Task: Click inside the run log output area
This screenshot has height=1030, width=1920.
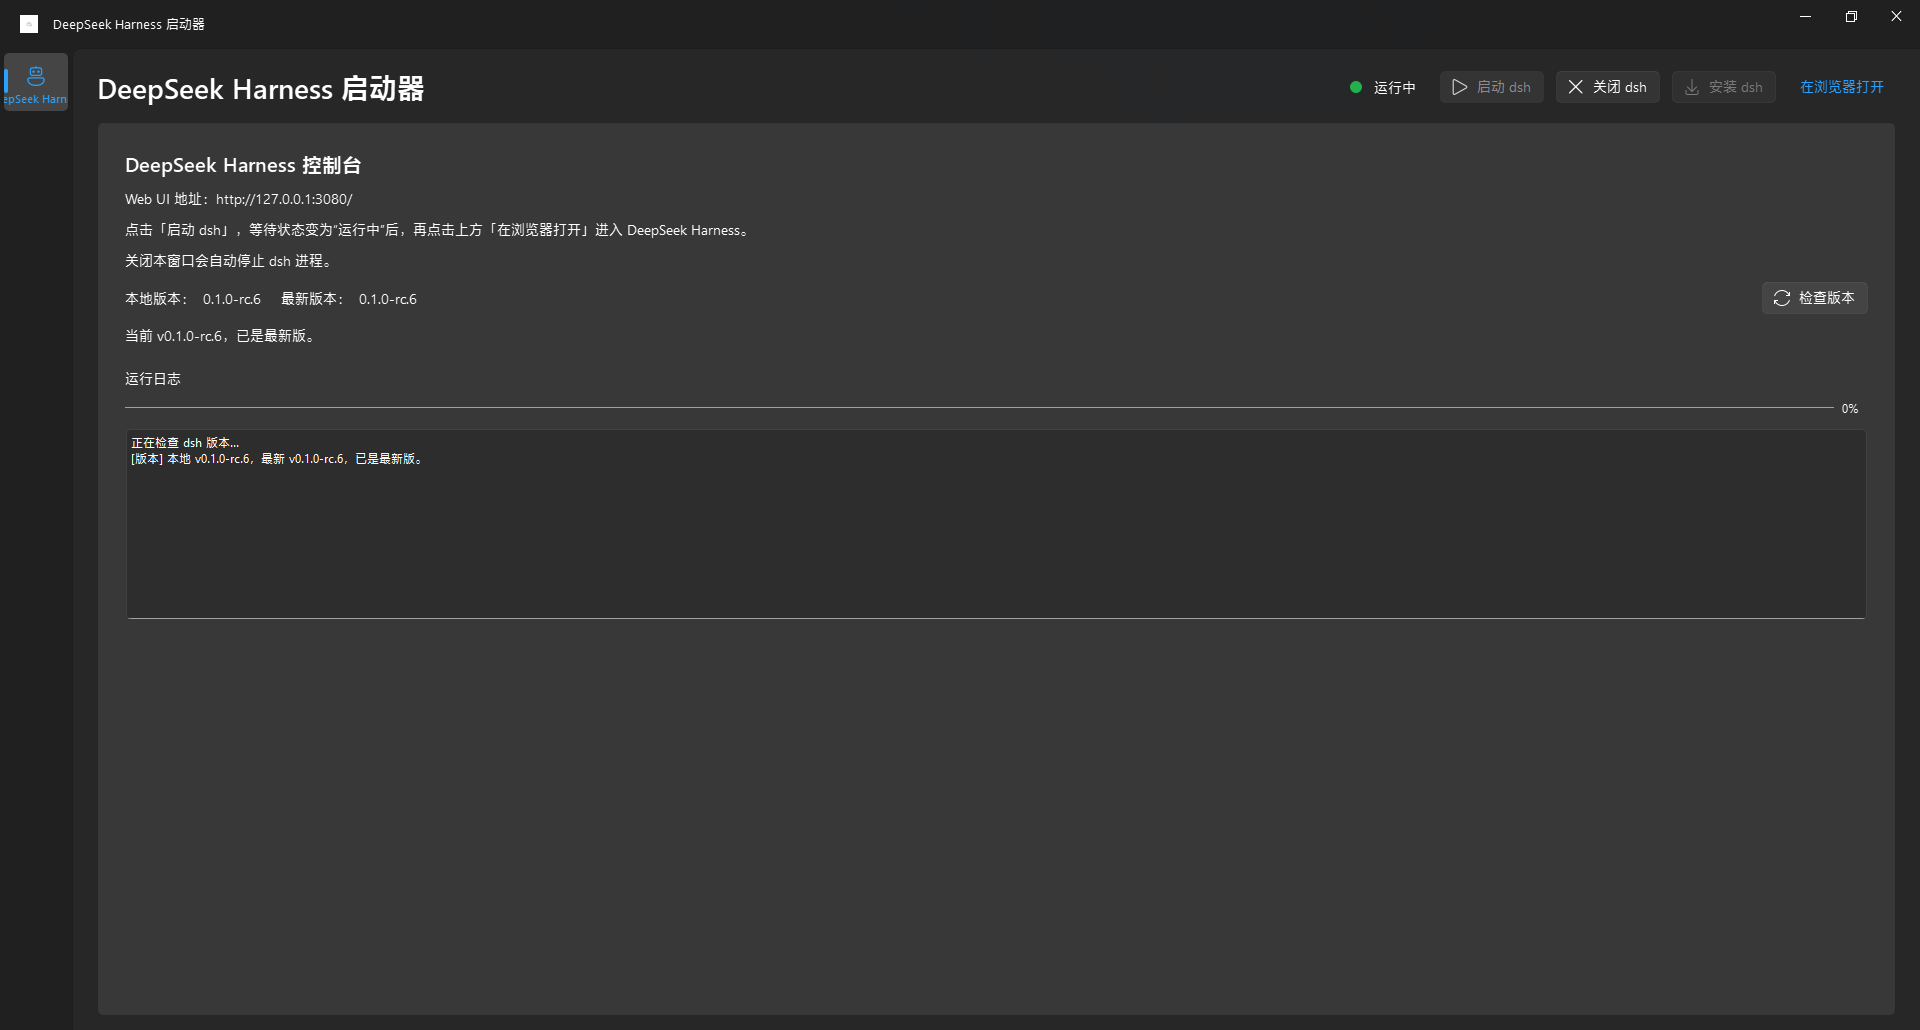Action: click(x=996, y=524)
